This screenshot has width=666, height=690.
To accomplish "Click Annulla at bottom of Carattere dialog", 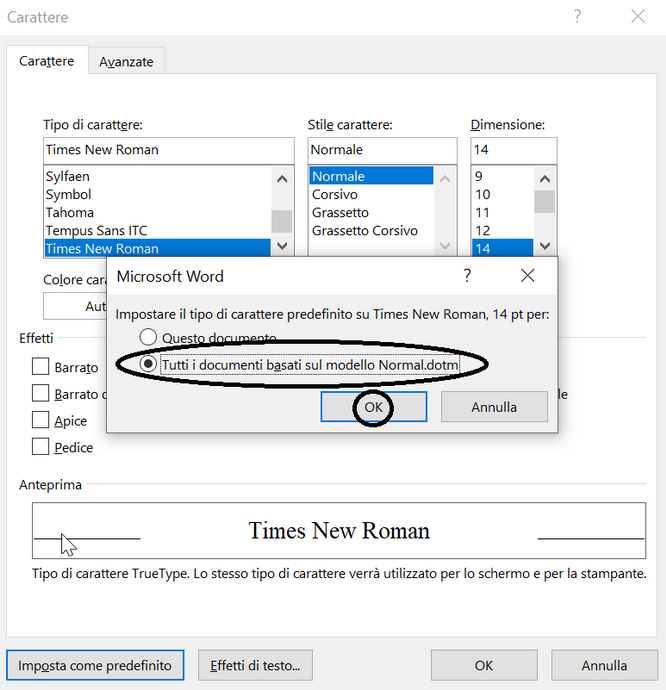I will 604,665.
